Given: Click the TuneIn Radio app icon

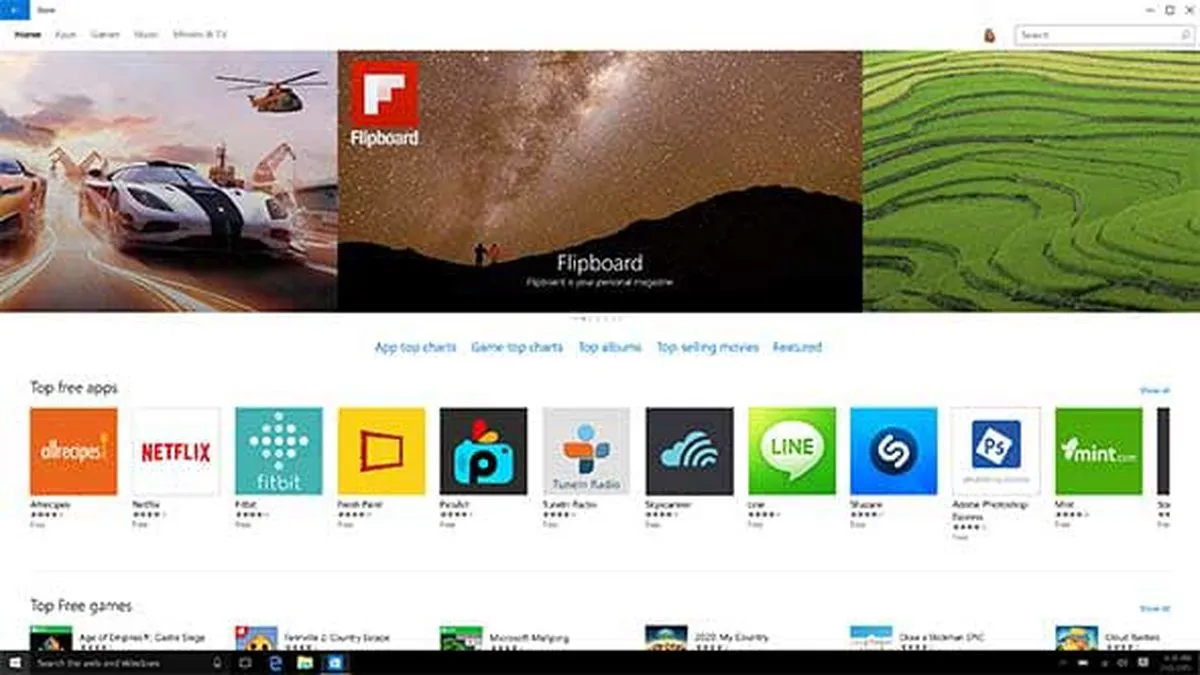Looking at the screenshot, I should point(586,450).
